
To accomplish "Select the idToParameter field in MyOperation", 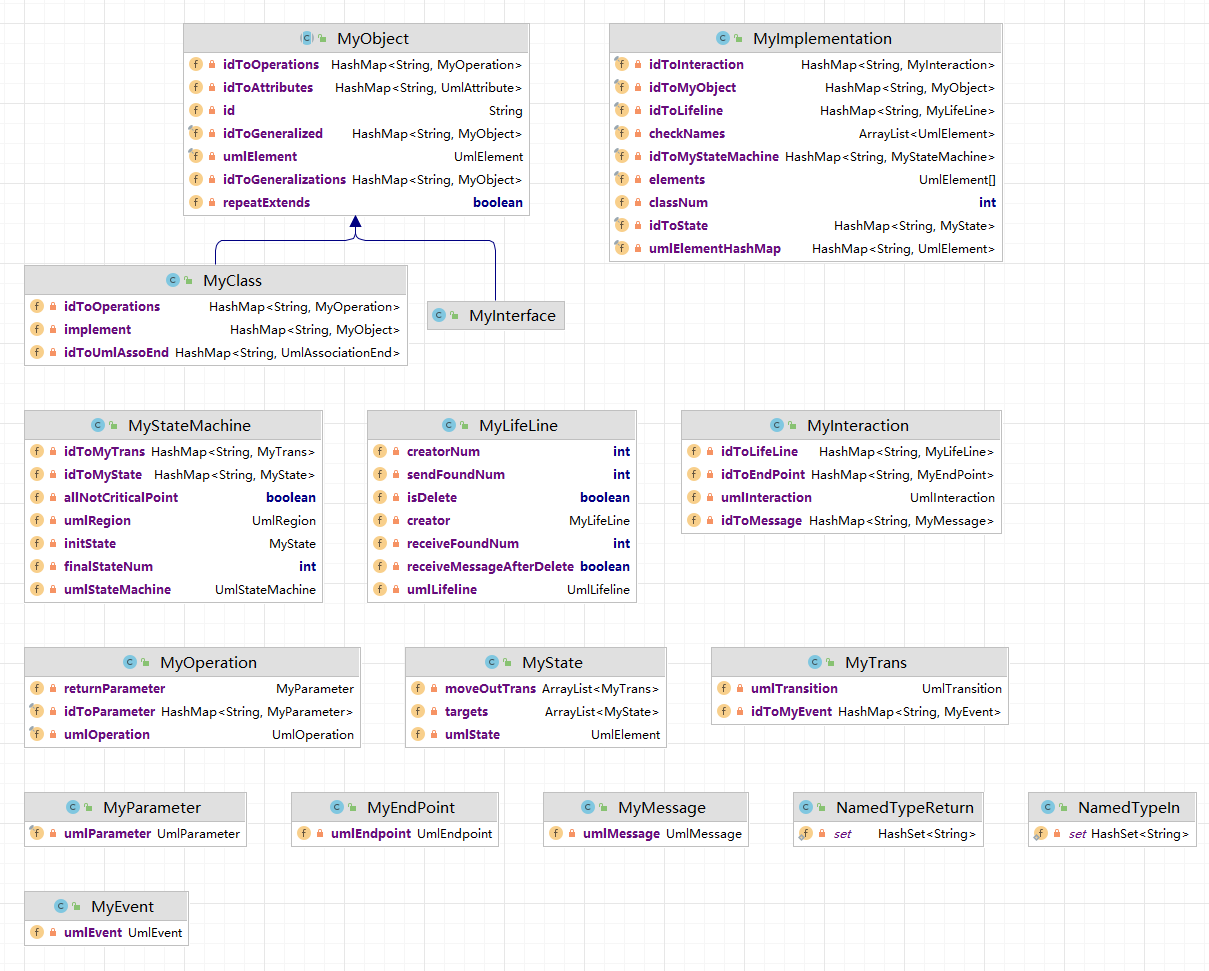I will pos(192,712).
